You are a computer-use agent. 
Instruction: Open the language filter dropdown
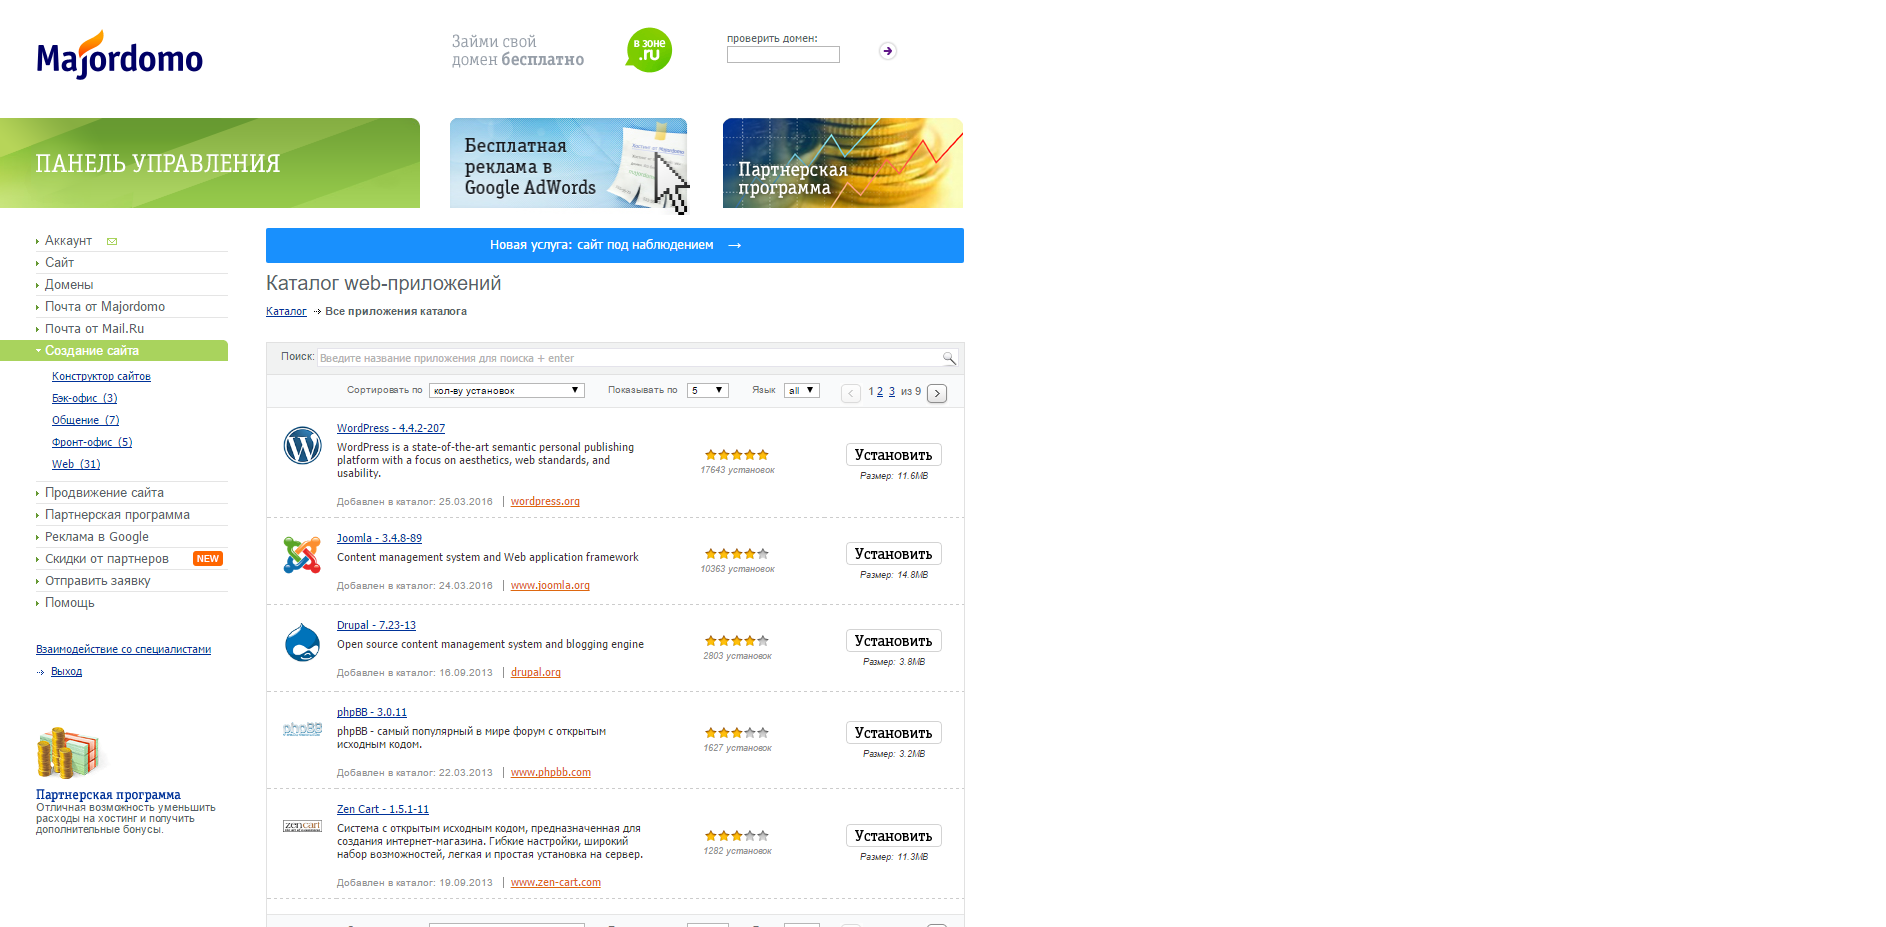(802, 391)
